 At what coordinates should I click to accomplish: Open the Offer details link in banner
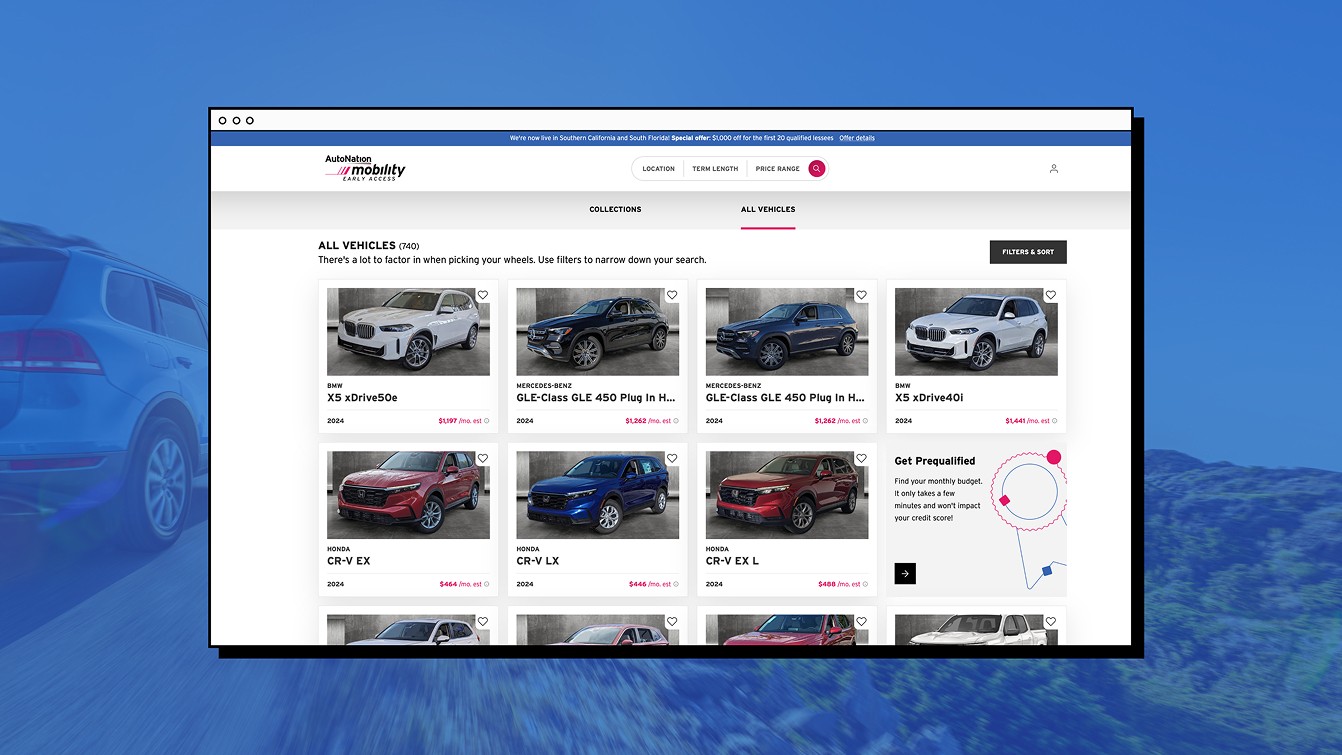(x=857, y=138)
